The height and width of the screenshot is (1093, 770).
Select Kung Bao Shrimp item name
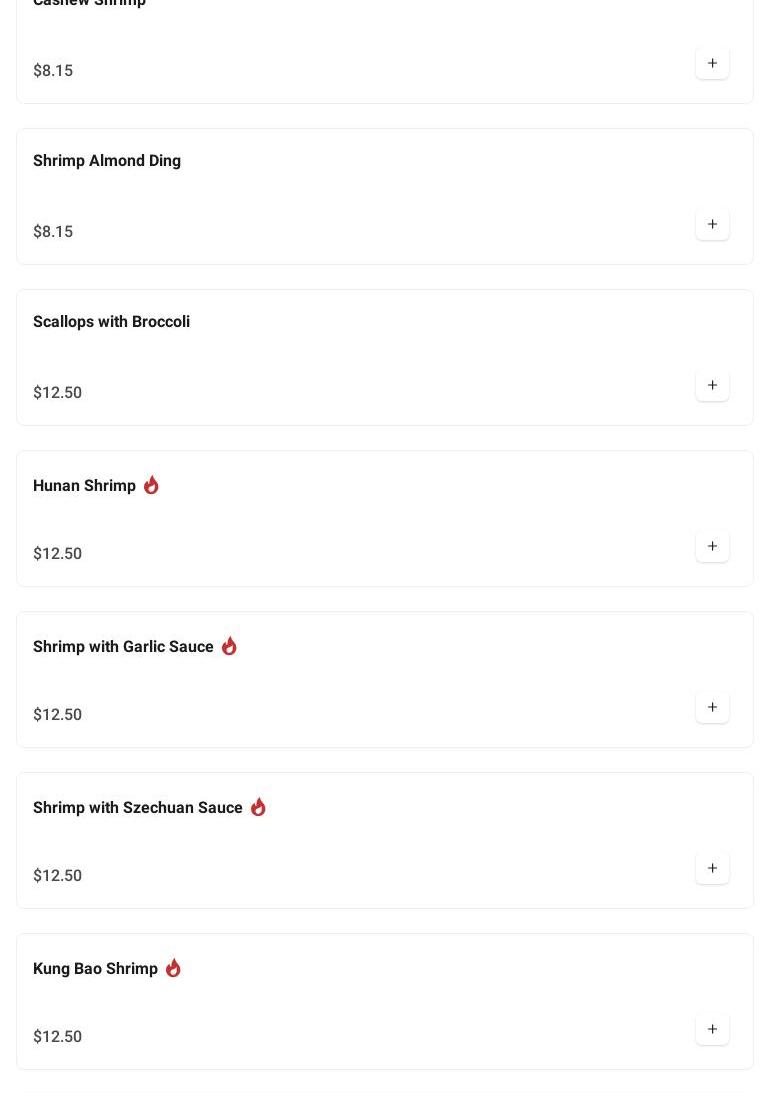click(x=95, y=969)
